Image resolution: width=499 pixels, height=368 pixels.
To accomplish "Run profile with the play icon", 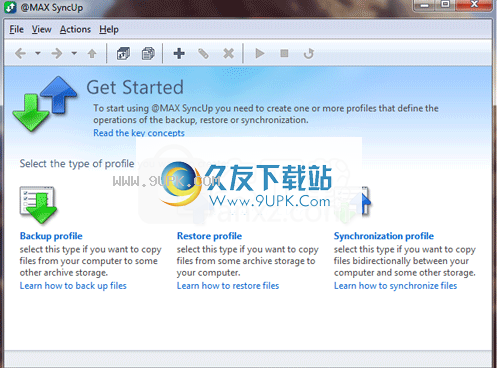I will pos(260,53).
